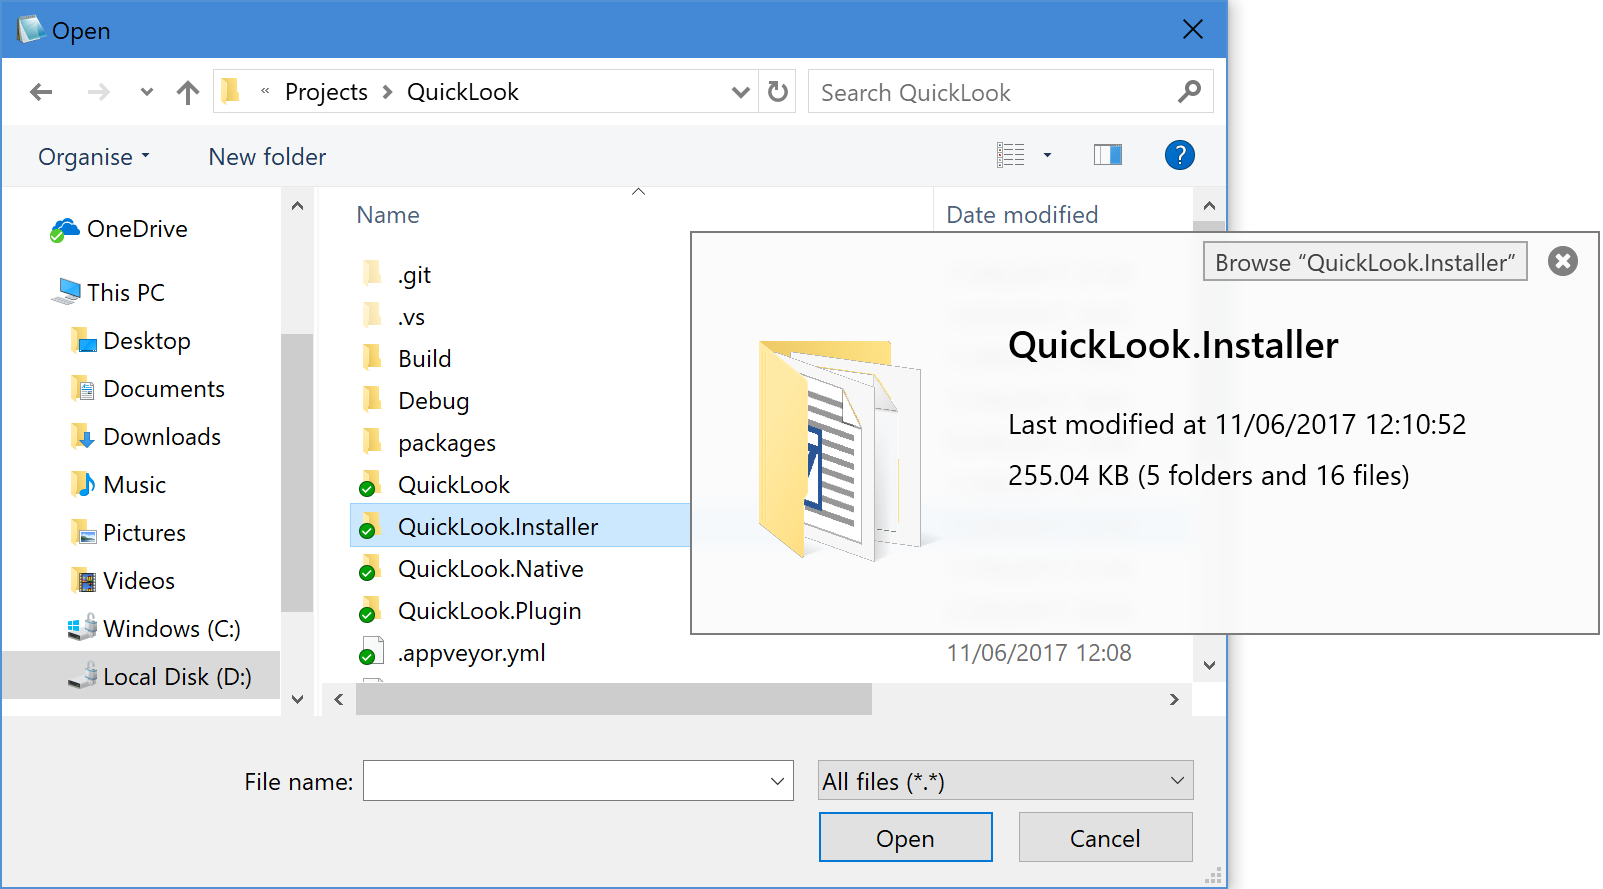Screen dimensions: 1603x889
Task: Close the QuickLook preview popup
Action: point(1562,261)
